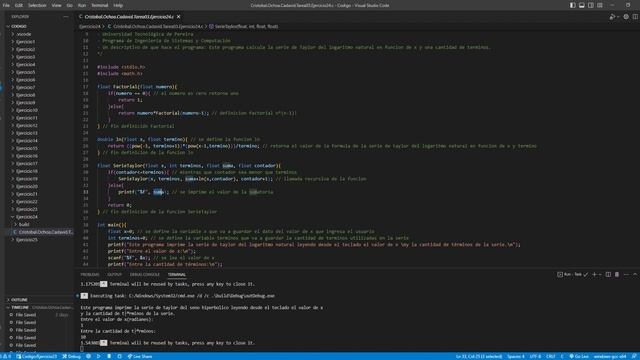640x360 pixels.
Task: Change line ending via CRLF item
Action: click(x=551, y=356)
